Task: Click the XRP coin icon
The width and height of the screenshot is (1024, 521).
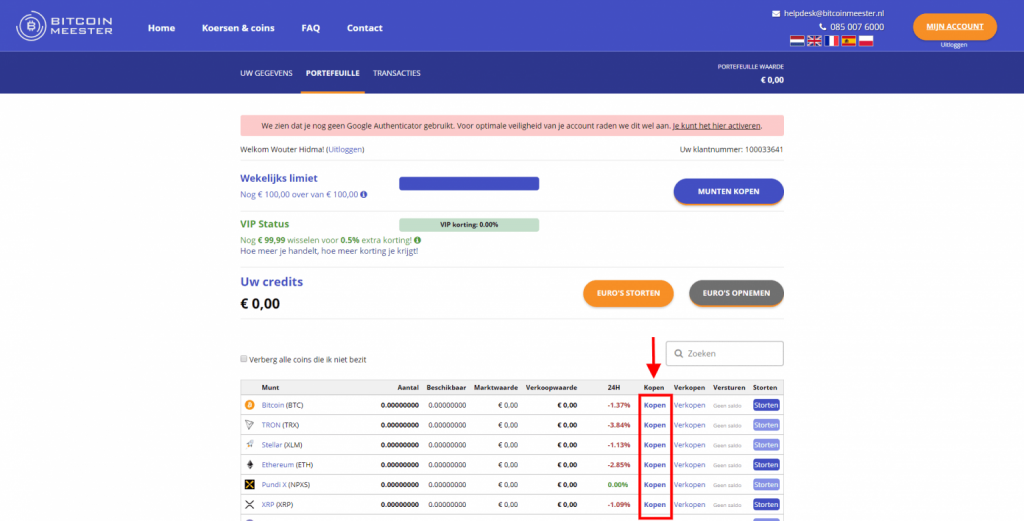Action: point(249,505)
